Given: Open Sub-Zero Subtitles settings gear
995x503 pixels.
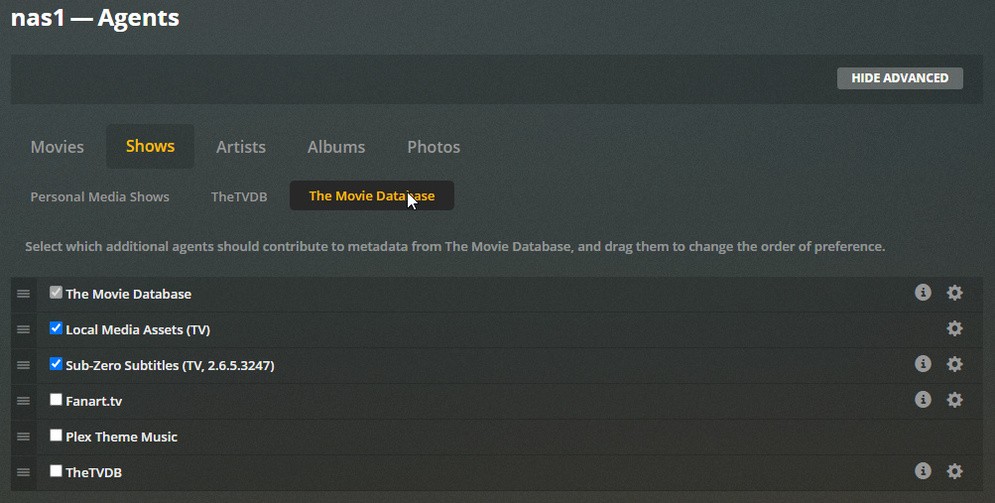Looking at the screenshot, I should pyautogui.click(x=955, y=364).
